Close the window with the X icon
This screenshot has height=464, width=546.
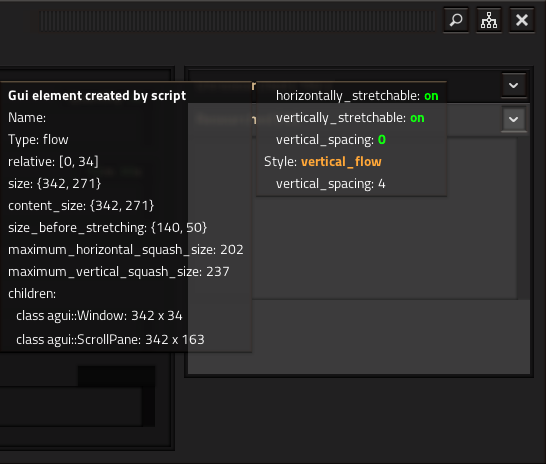(x=522, y=20)
